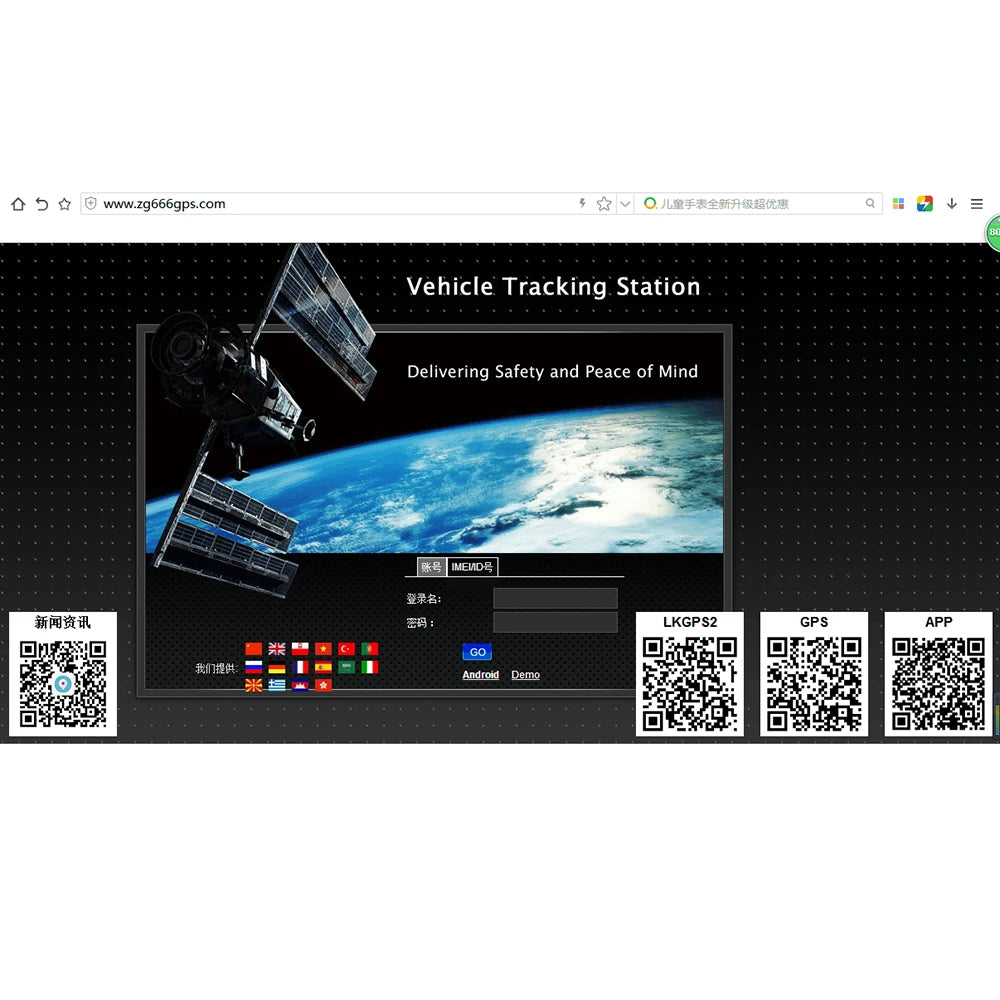Click the star icon beside the back arrow
Screen dimensions: 1000x1000
(64, 204)
